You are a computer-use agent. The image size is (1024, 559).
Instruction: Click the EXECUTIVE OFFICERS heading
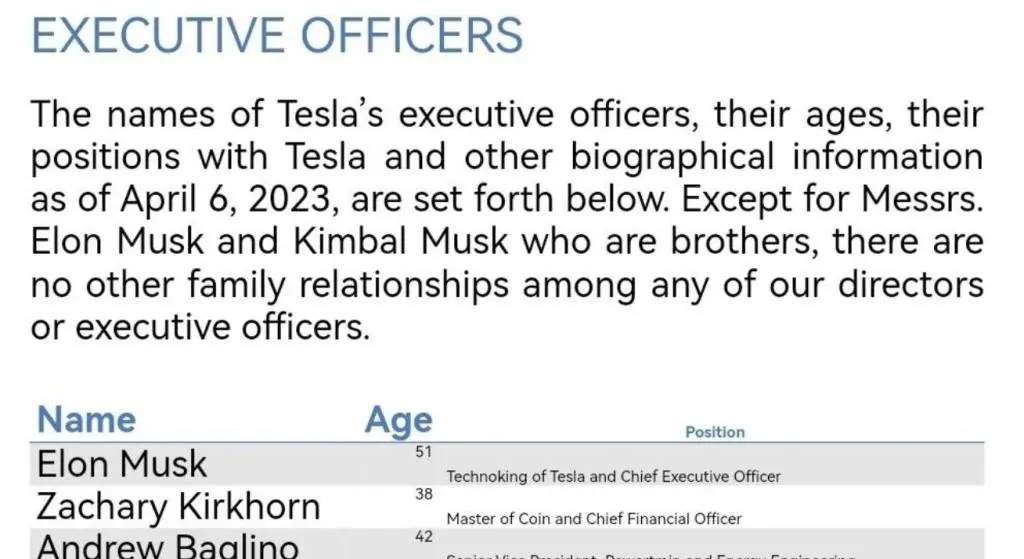(x=277, y=36)
